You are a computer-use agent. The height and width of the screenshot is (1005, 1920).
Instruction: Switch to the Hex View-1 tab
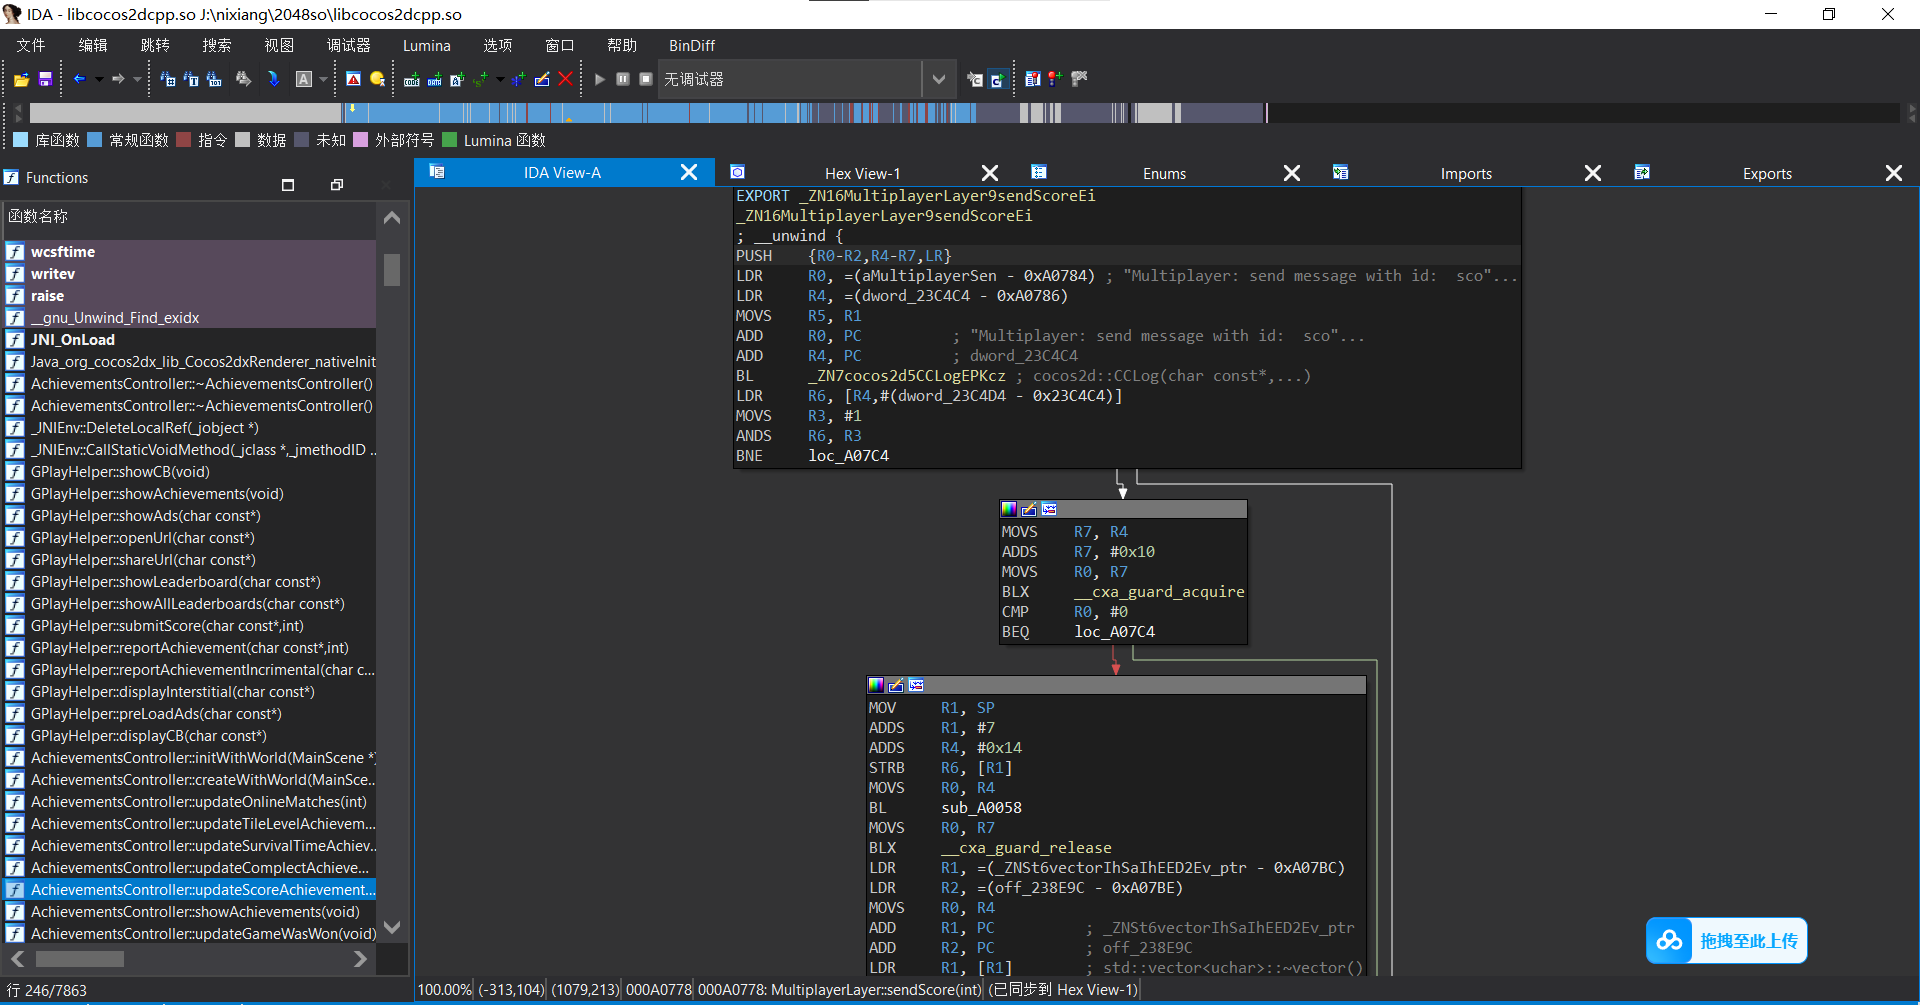point(862,173)
